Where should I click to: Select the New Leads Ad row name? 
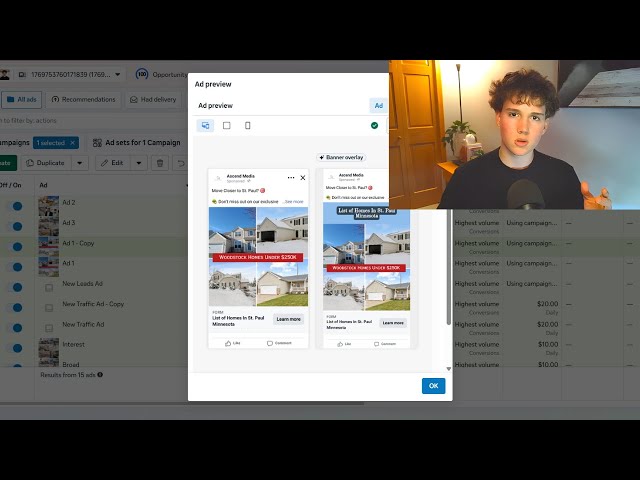tap(82, 284)
